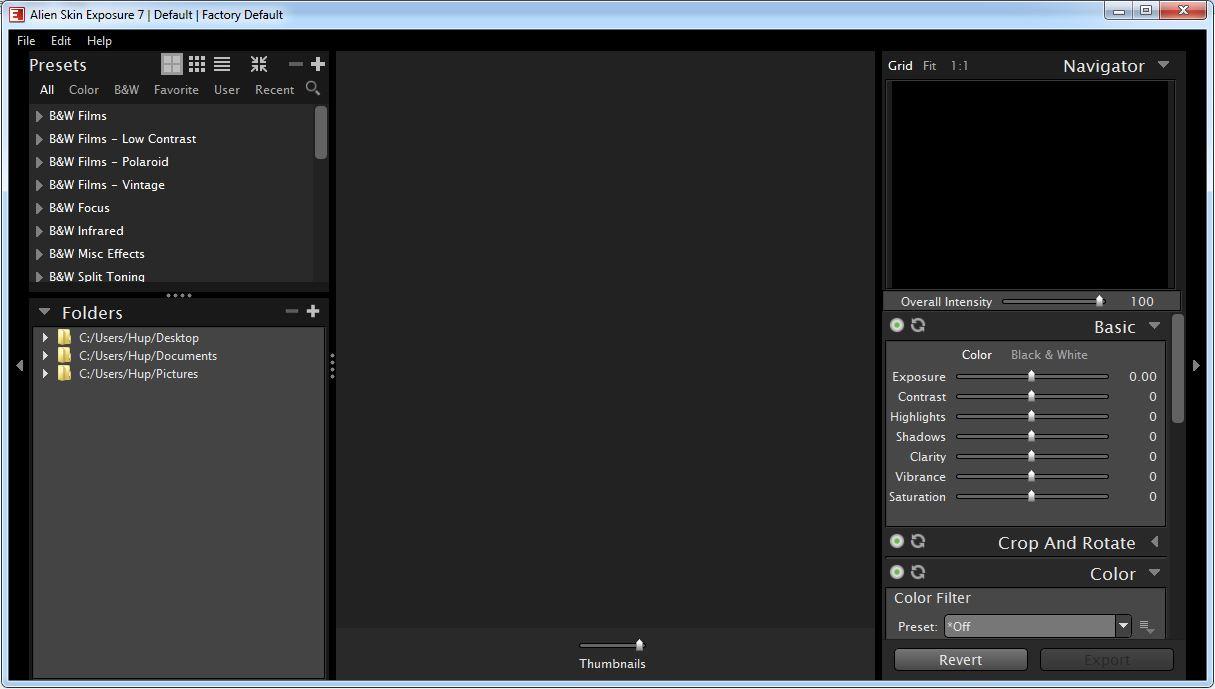Click the Thumbnails size slider handle

[x=639, y=645]
